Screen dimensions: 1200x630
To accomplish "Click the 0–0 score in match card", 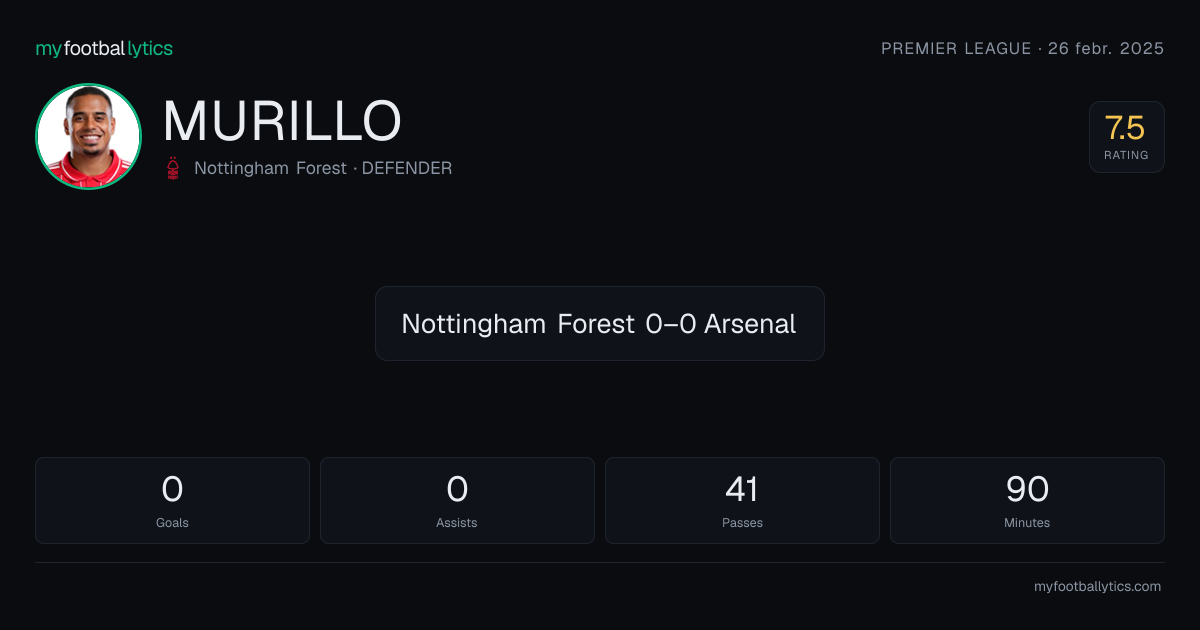I will [x=670, y=324].
